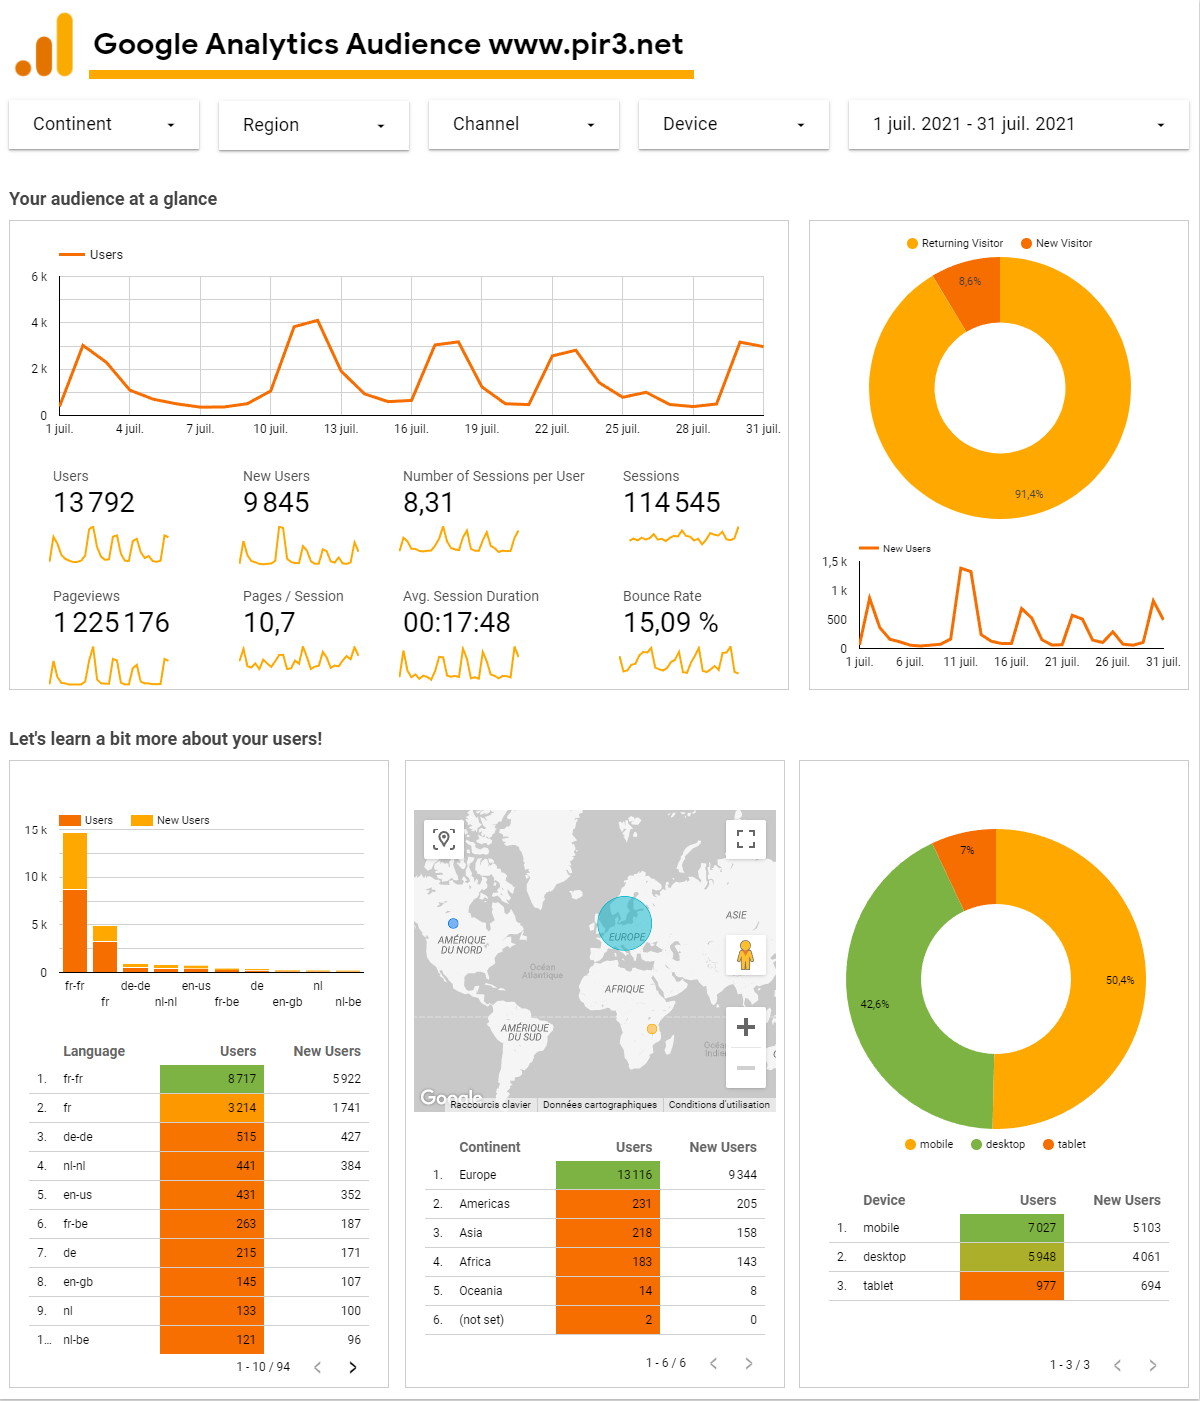Click Users legend in language bar chart
The image size is (1200, 1401).
tap(86, 820)
